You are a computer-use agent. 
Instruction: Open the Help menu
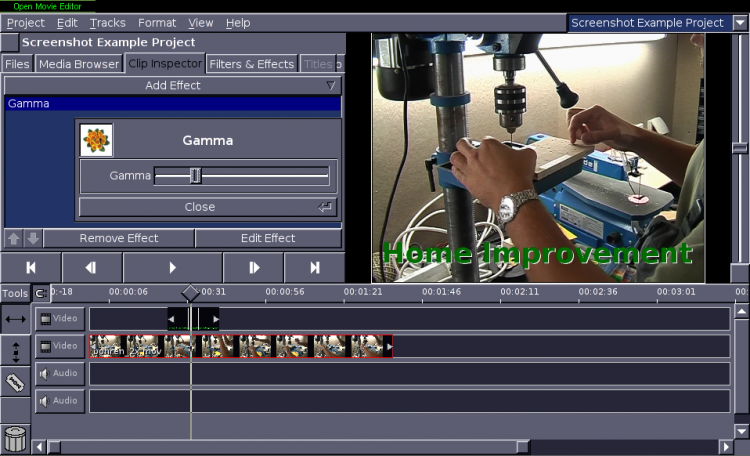coord(238,22)
